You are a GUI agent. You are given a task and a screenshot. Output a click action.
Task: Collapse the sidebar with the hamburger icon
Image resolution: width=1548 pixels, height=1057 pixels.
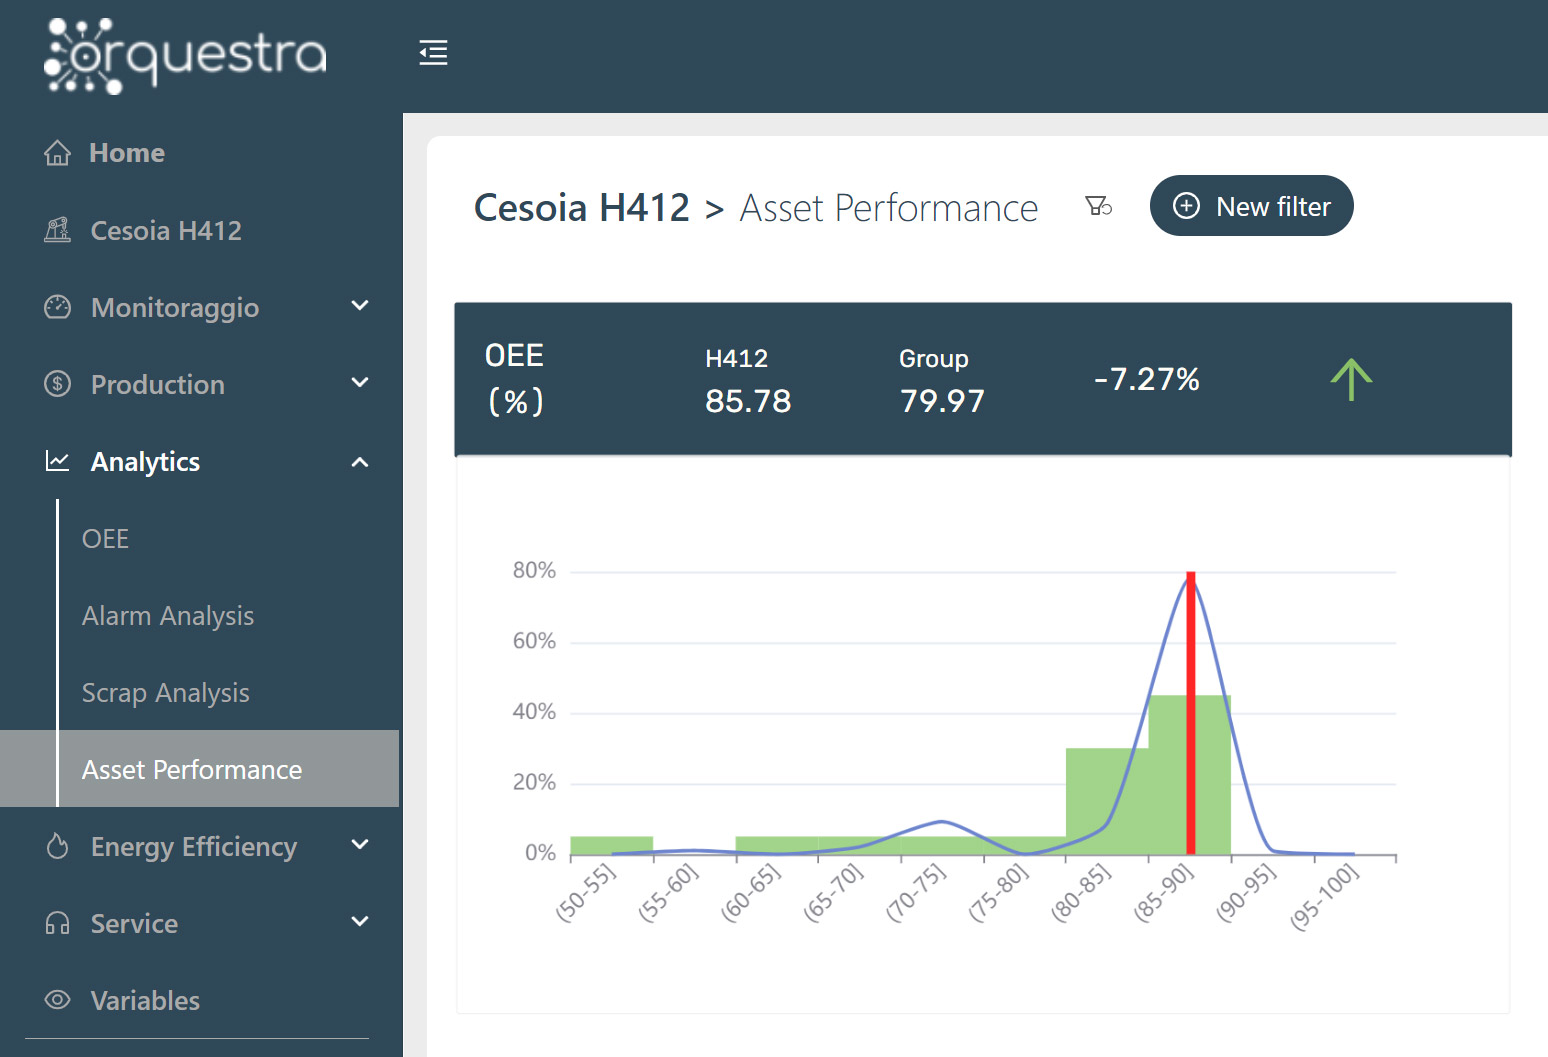[x=433, y=53]
